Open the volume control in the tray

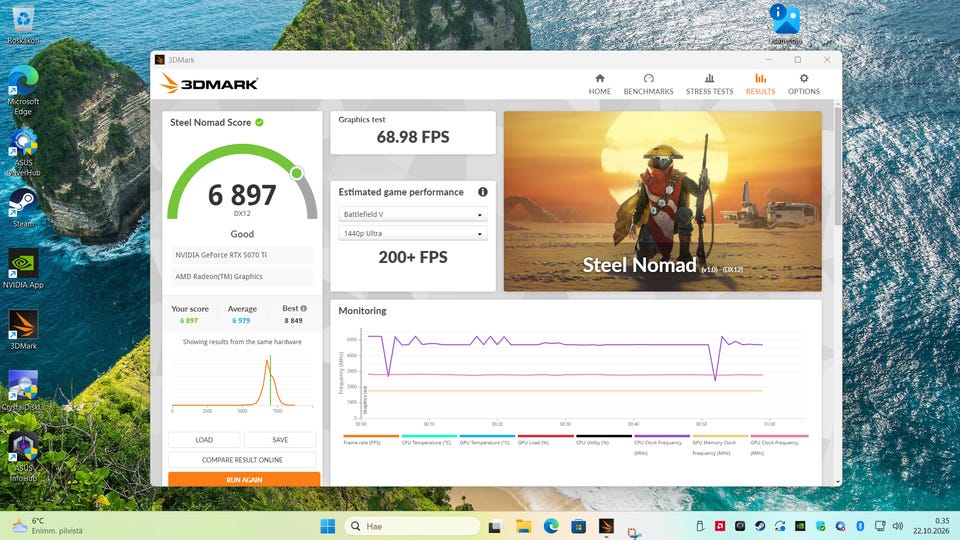898,526
